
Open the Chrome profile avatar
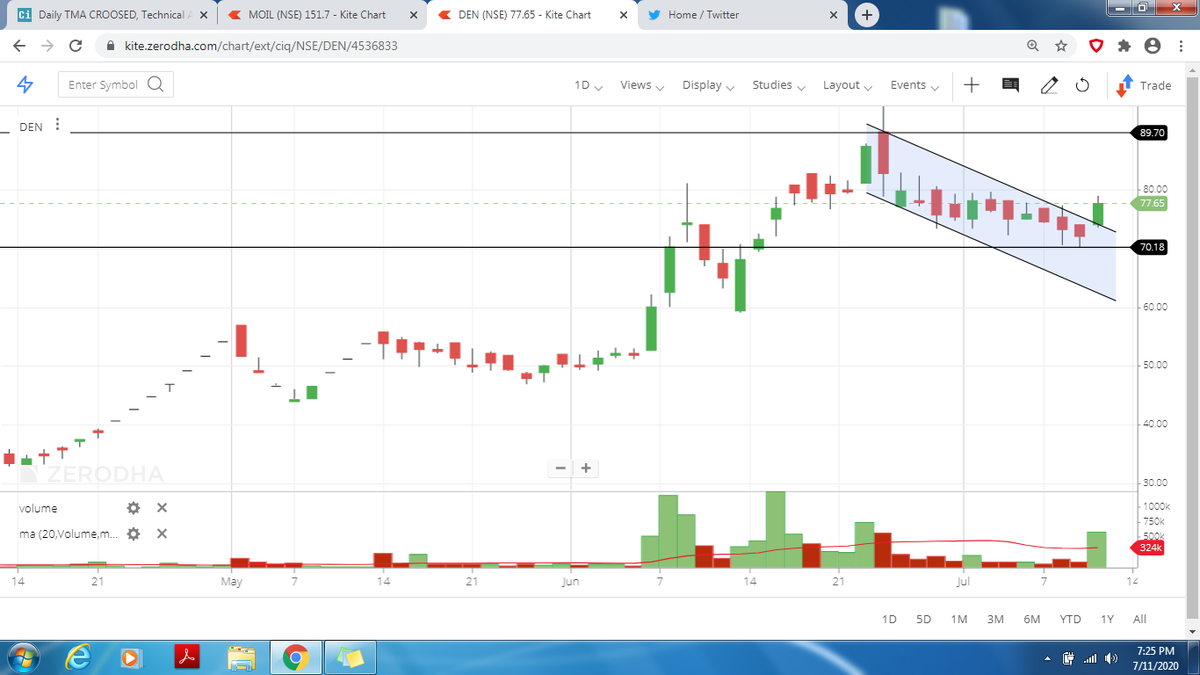point(1152,46)
